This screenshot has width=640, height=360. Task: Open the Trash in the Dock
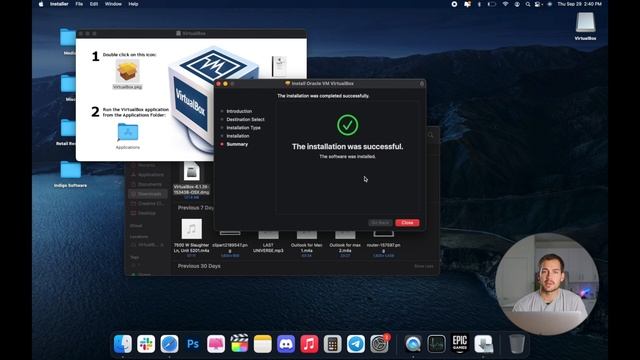tap(517, 344)
